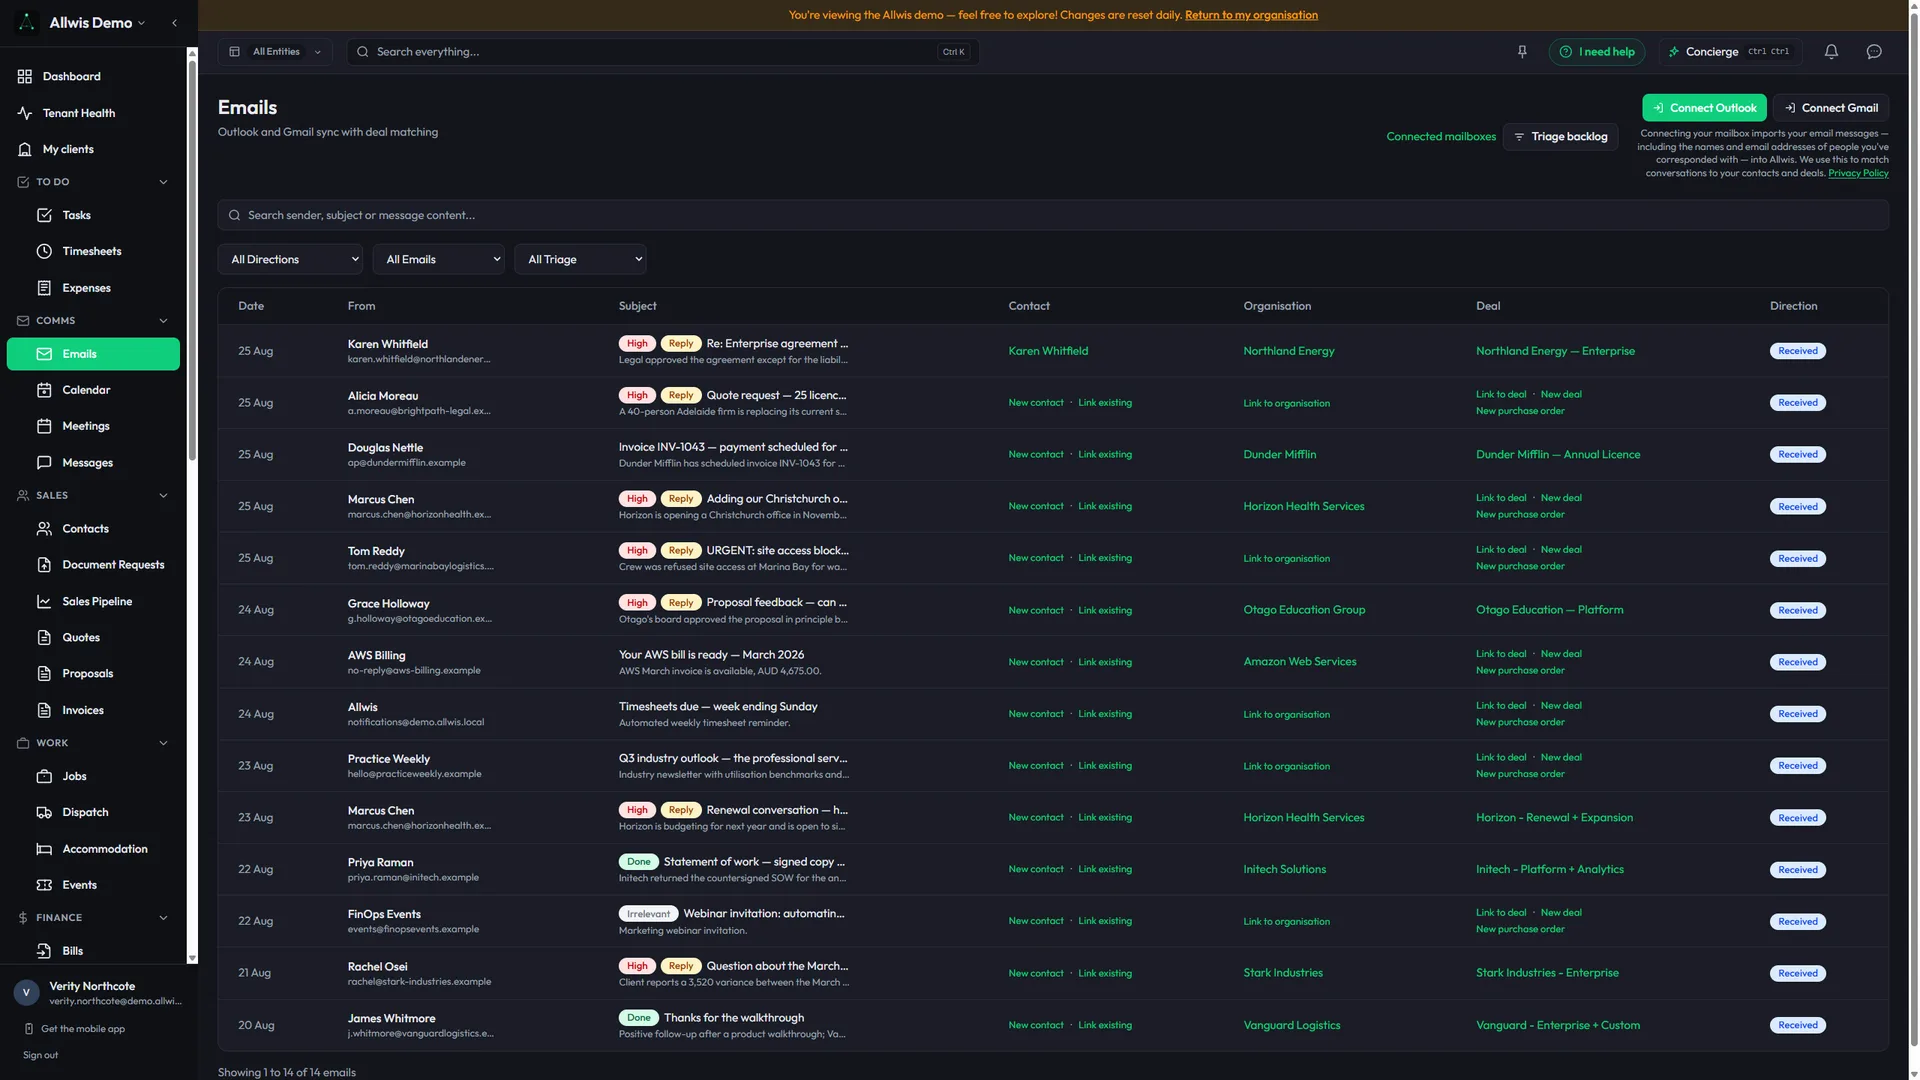Screen dimensions: 1920x1080
Task: Open Bills in the sidebar
Action: point(93,951)
